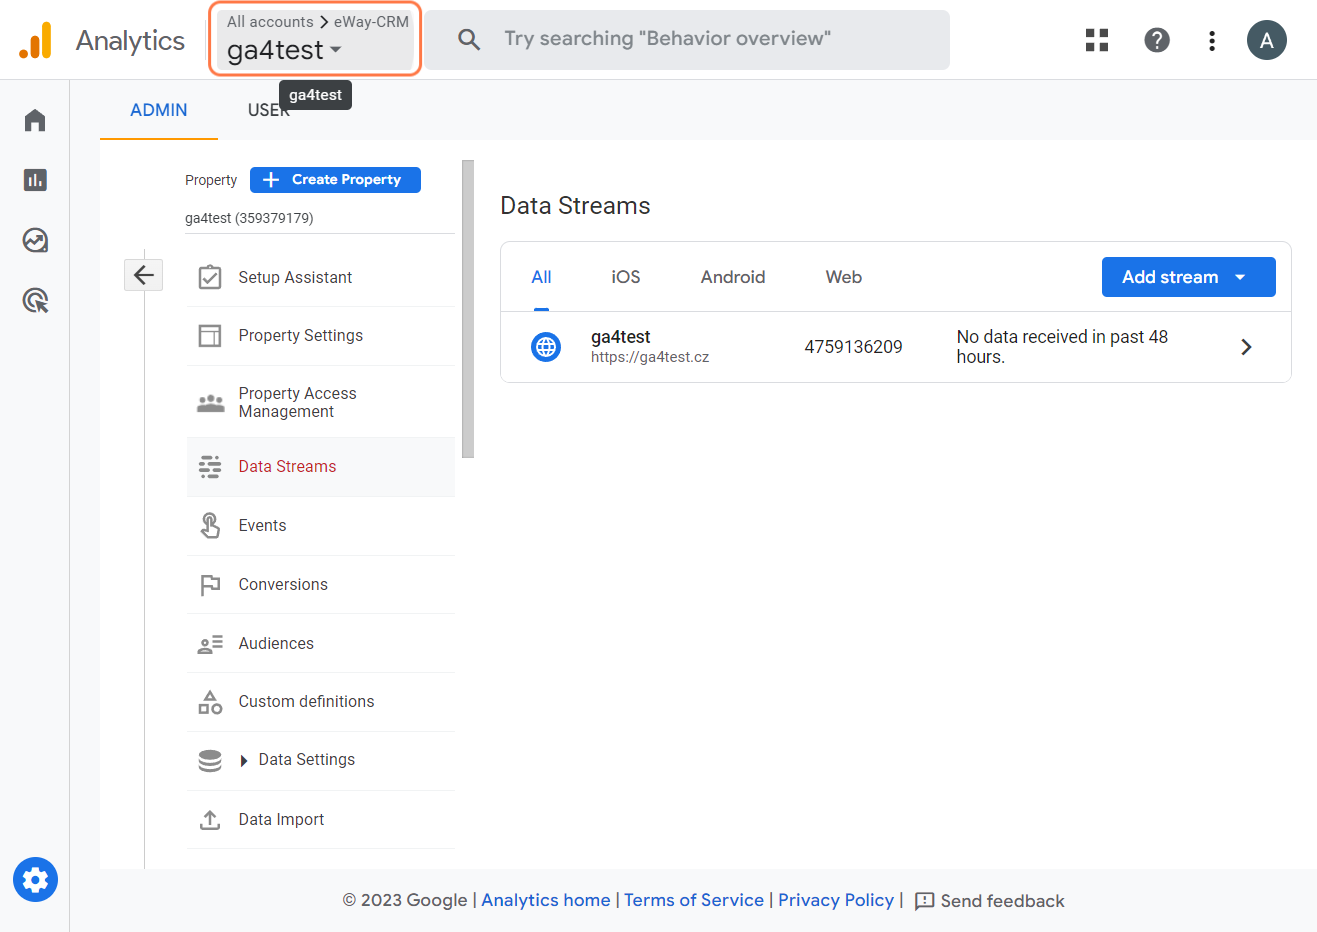Click the Google Analytics logo
Screen dimensions: 1317x932
(x=35, y=40)
